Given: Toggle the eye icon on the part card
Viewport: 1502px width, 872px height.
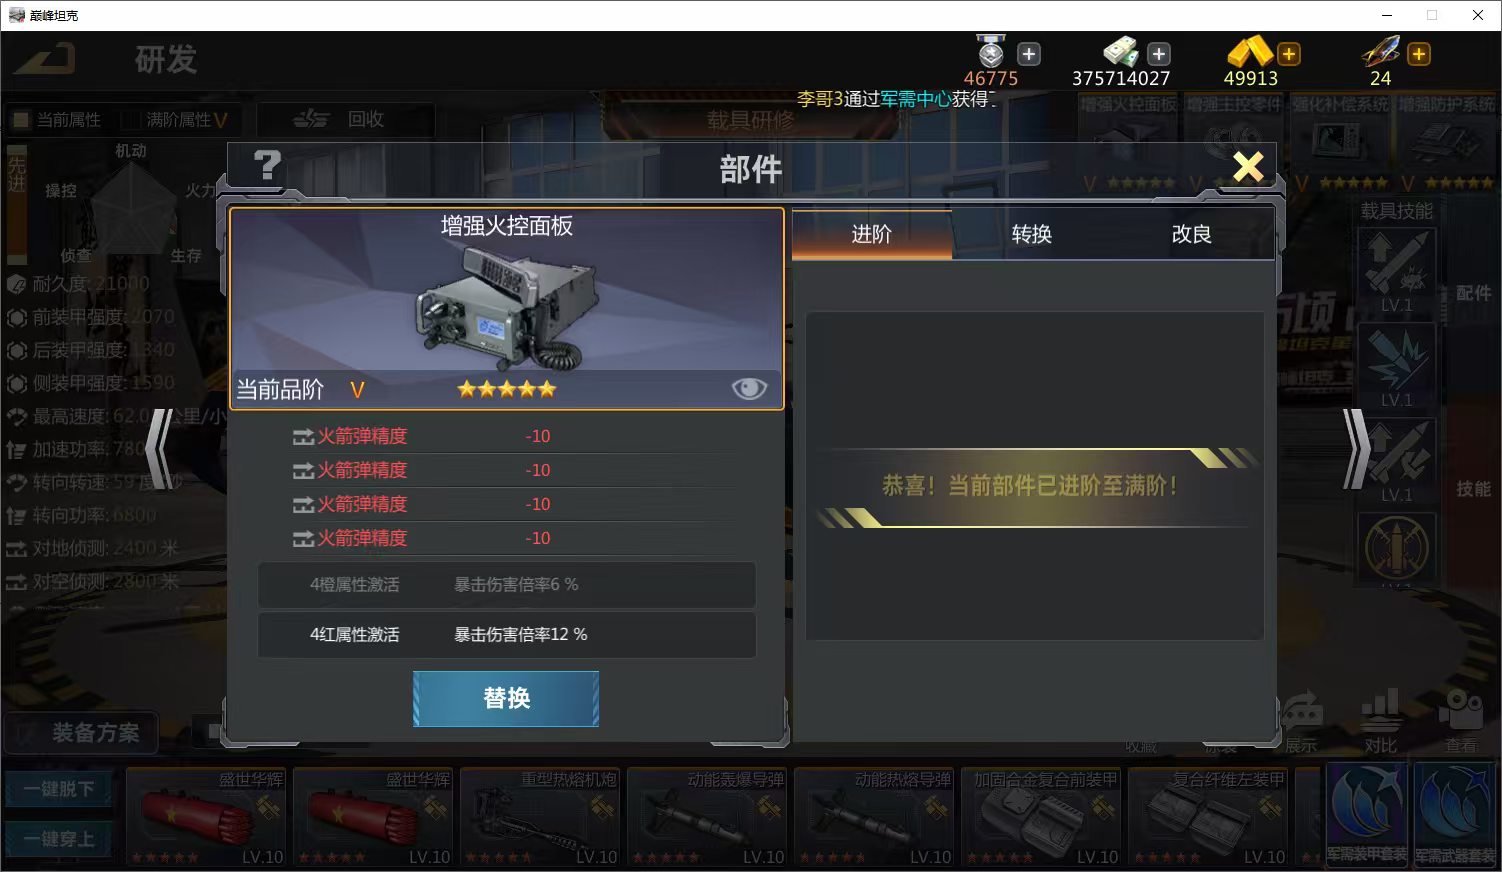Looking at the screenshot, I should coord(749,388).
